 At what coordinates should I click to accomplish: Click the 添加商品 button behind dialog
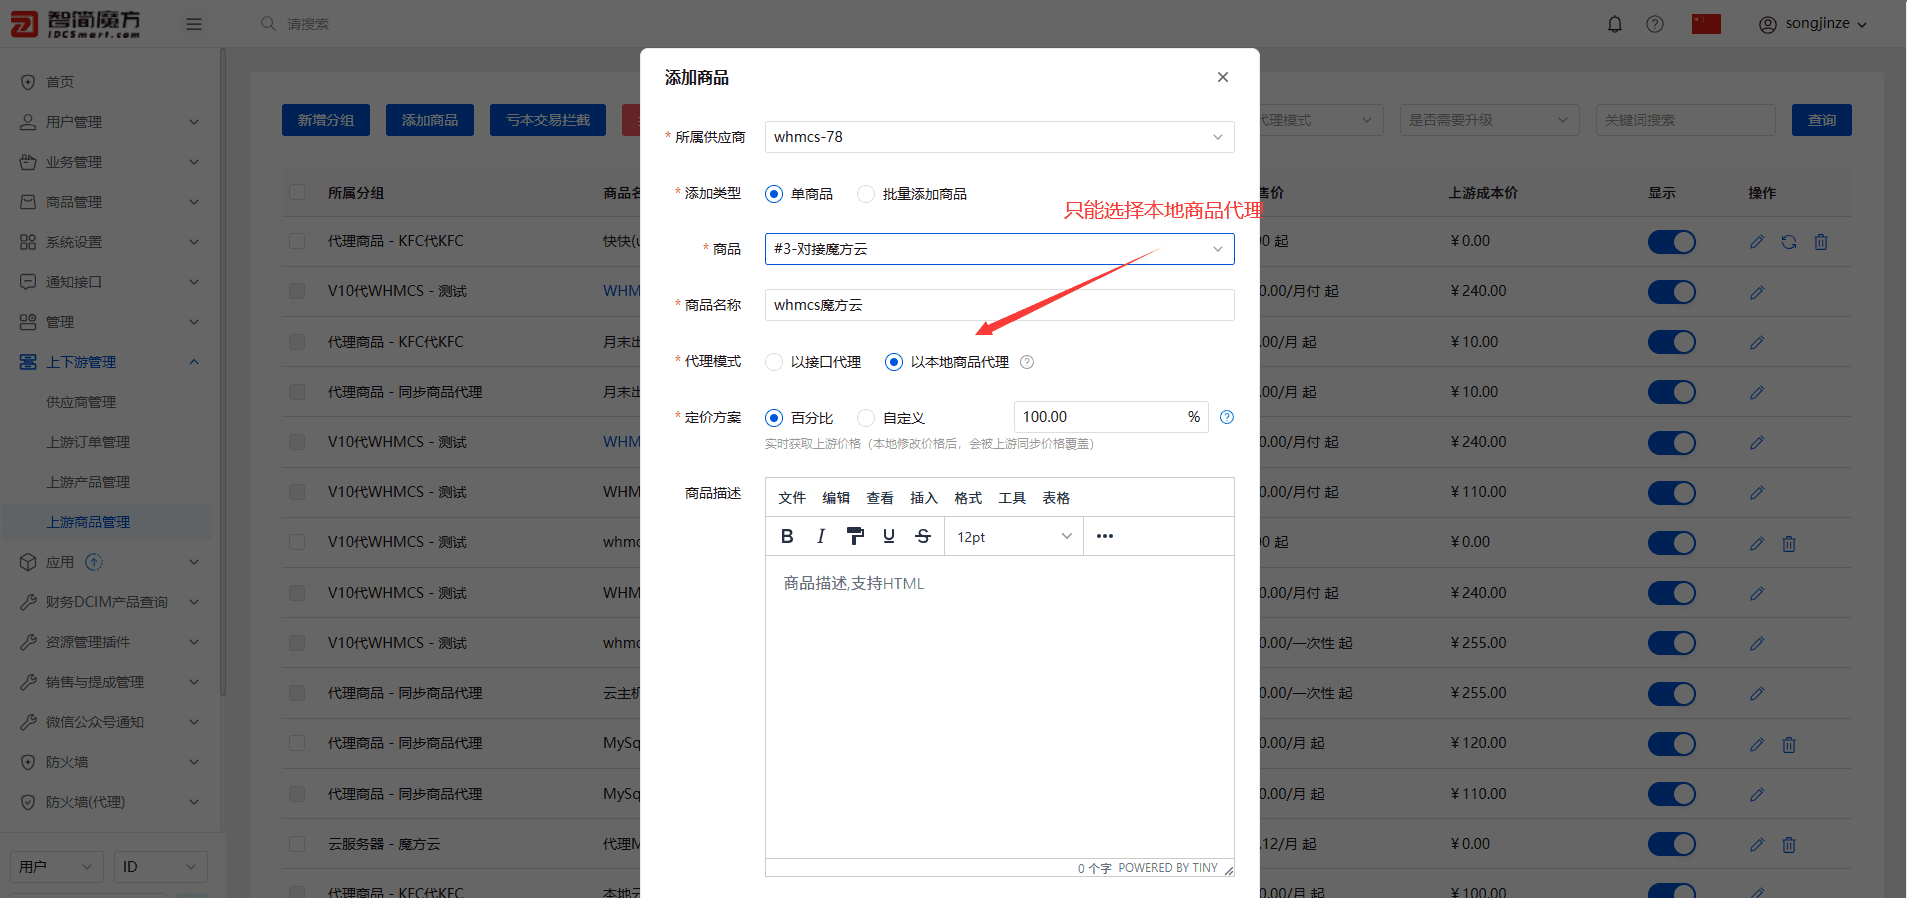[430, 120]
